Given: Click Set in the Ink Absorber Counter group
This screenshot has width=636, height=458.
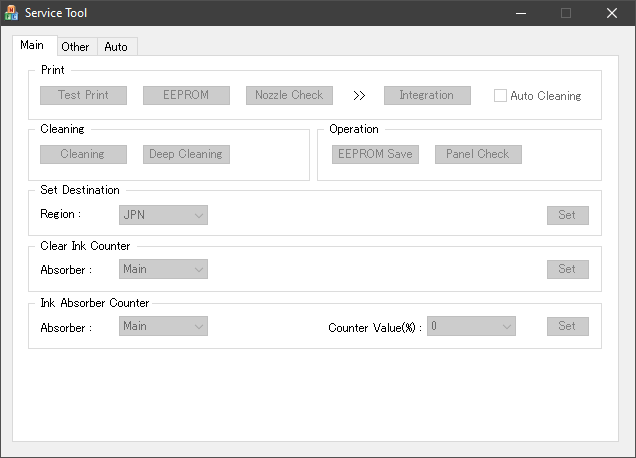Looking at the screenshot, I should coord(567,326).
